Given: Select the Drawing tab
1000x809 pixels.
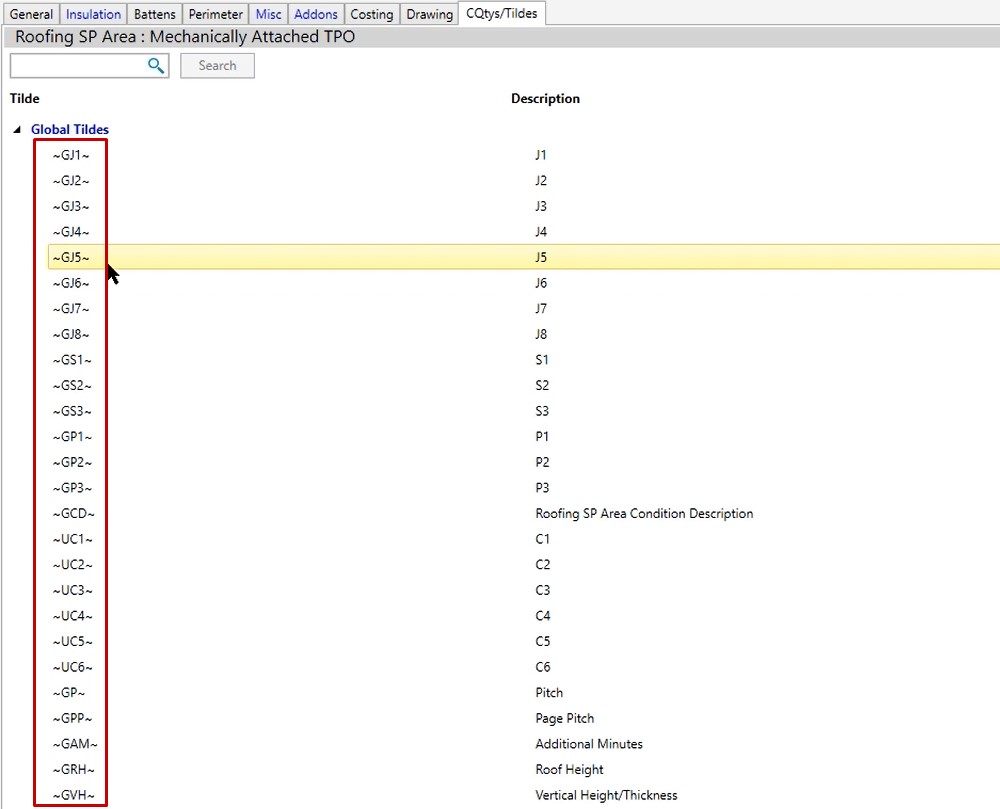Looking at the screenshot, I should tap(429, 14).
